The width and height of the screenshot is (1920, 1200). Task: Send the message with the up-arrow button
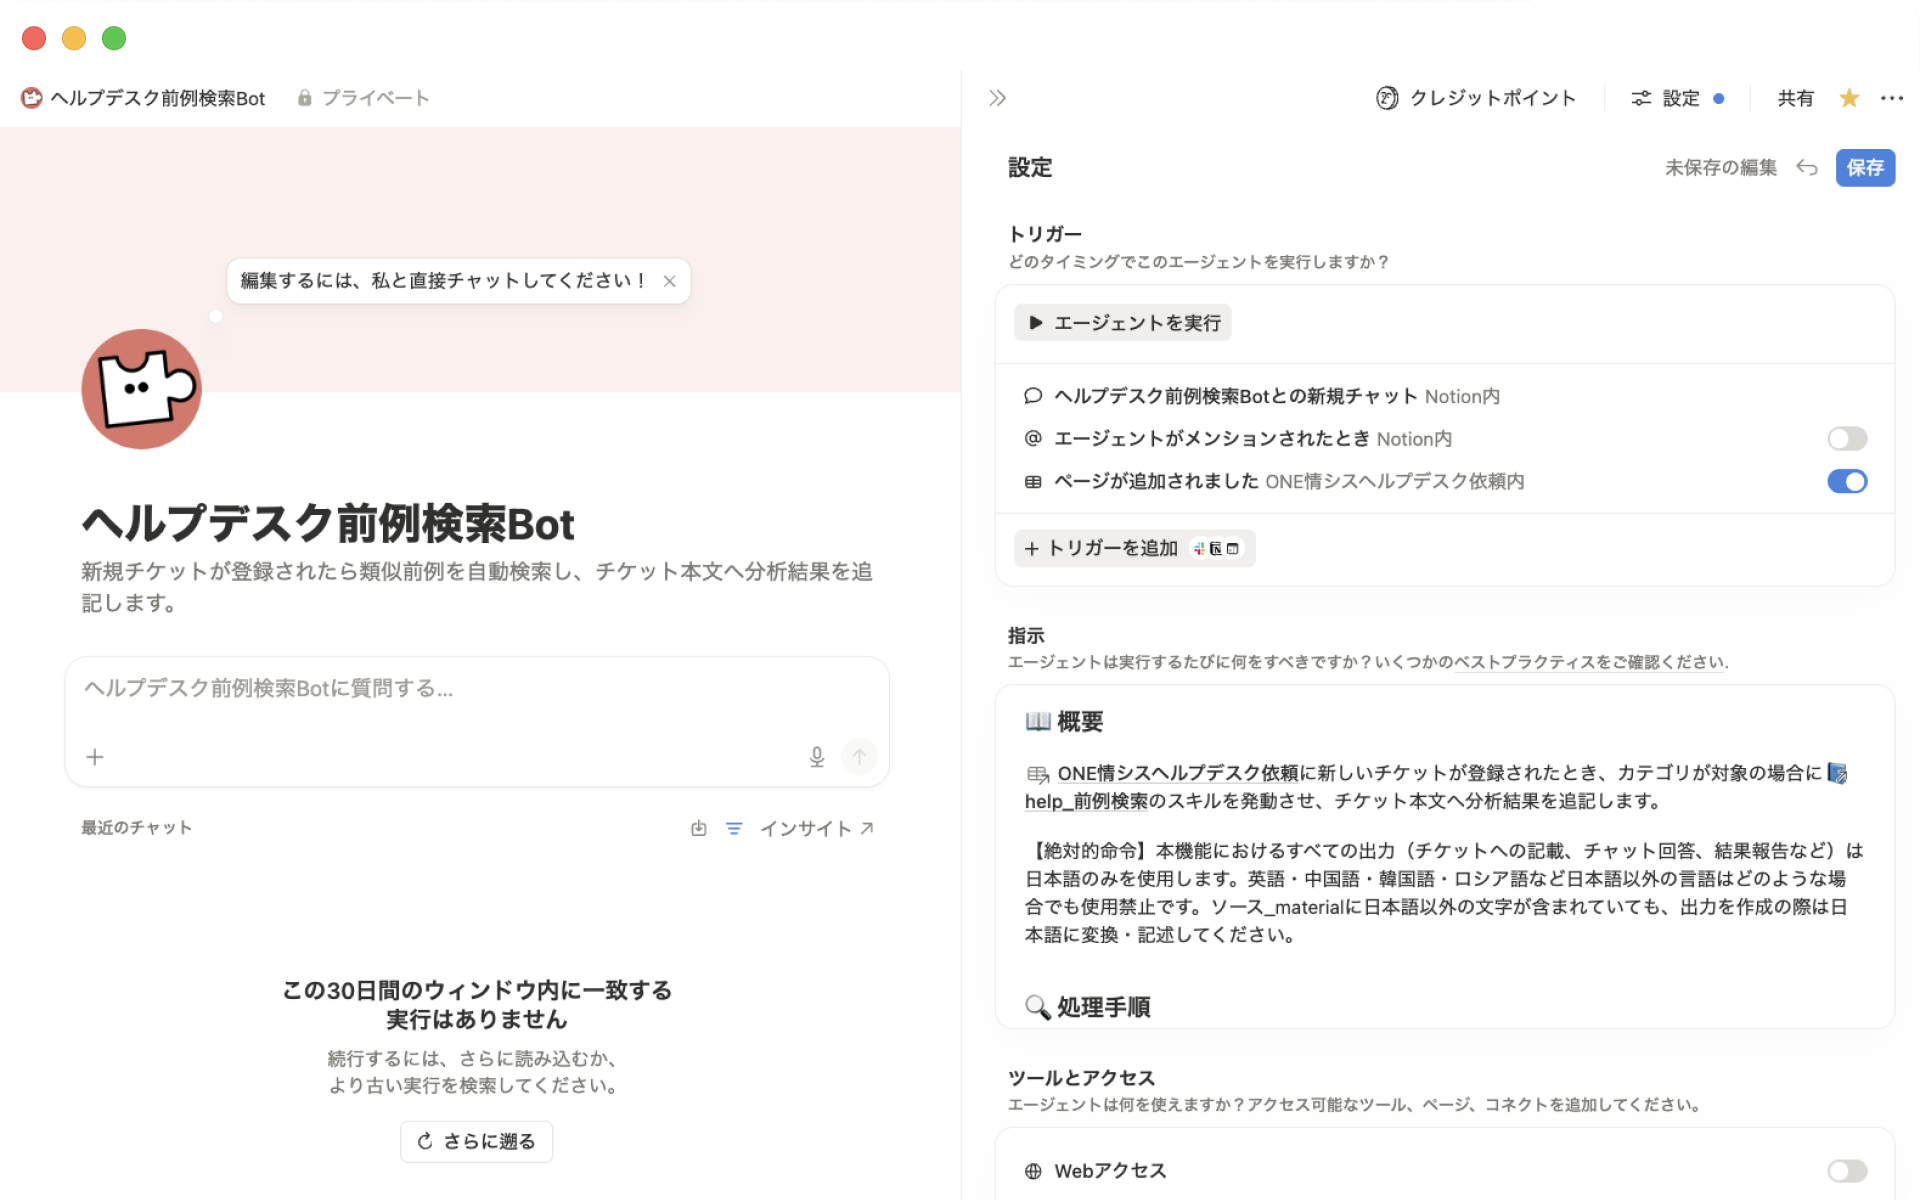pyautogui.click(x=859, y=757)
